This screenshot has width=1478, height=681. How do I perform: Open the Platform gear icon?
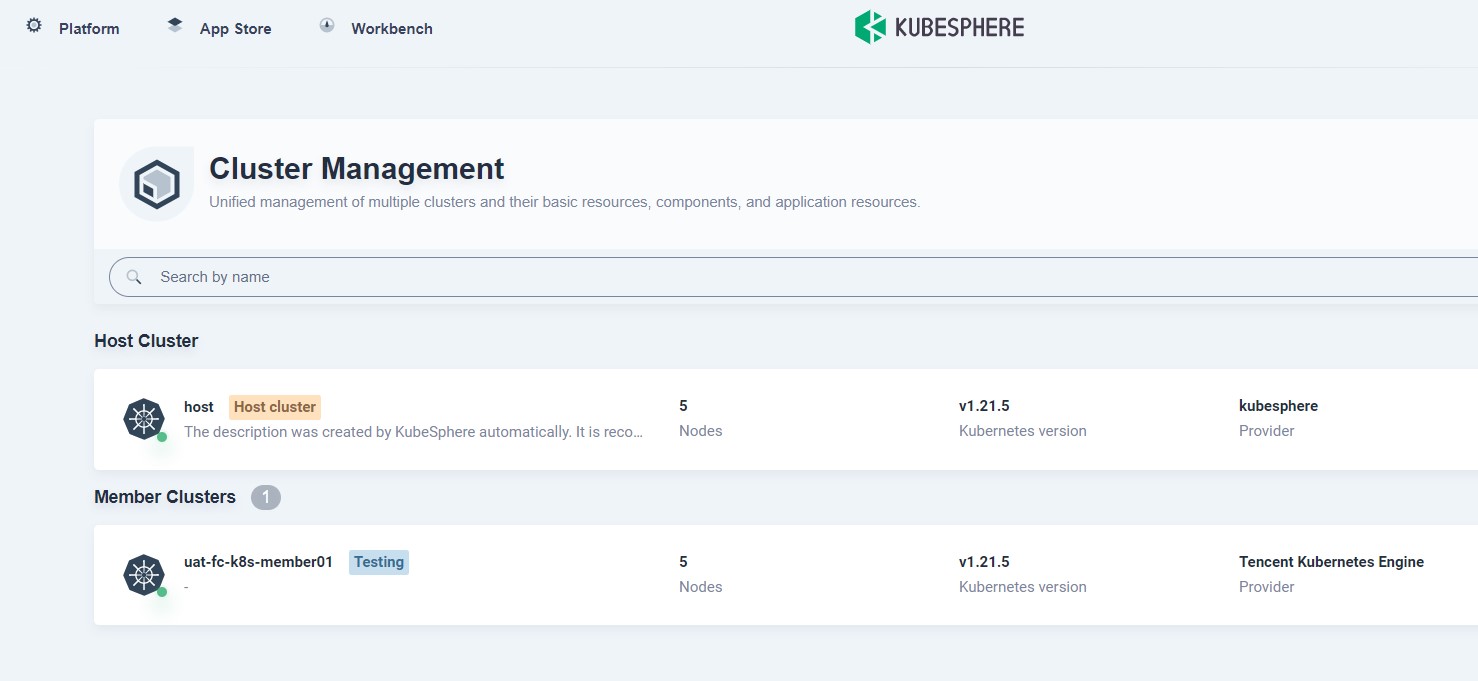coord(33,27)
